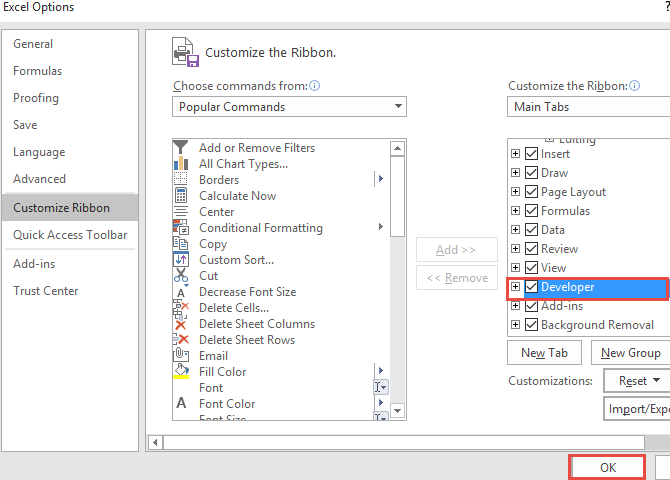Toggle the Add-ins tab checkbox
This screenshot has height=480, width=670.
coord(531,306)
